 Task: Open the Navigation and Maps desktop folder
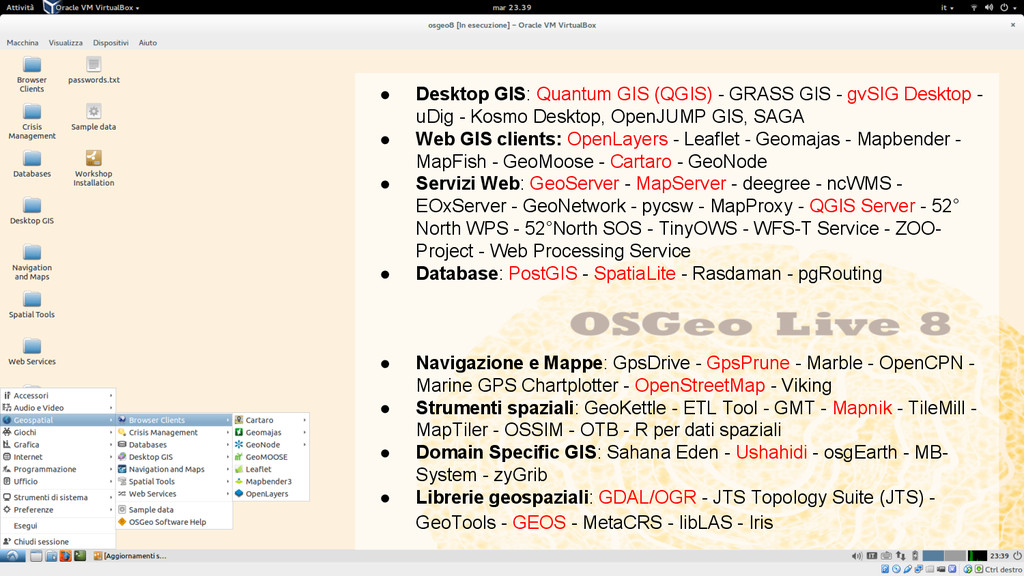(31, 263)
